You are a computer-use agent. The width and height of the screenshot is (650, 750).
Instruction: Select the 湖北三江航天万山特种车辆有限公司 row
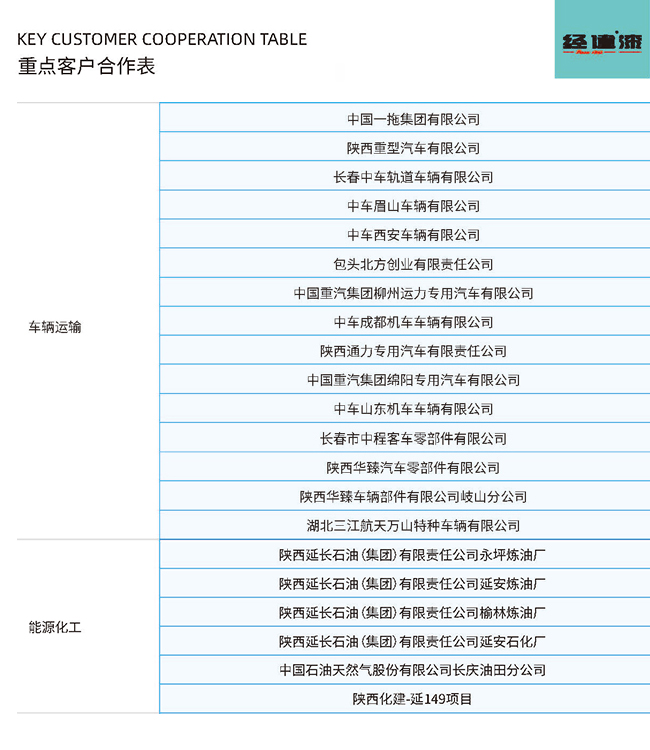point(413,525)
